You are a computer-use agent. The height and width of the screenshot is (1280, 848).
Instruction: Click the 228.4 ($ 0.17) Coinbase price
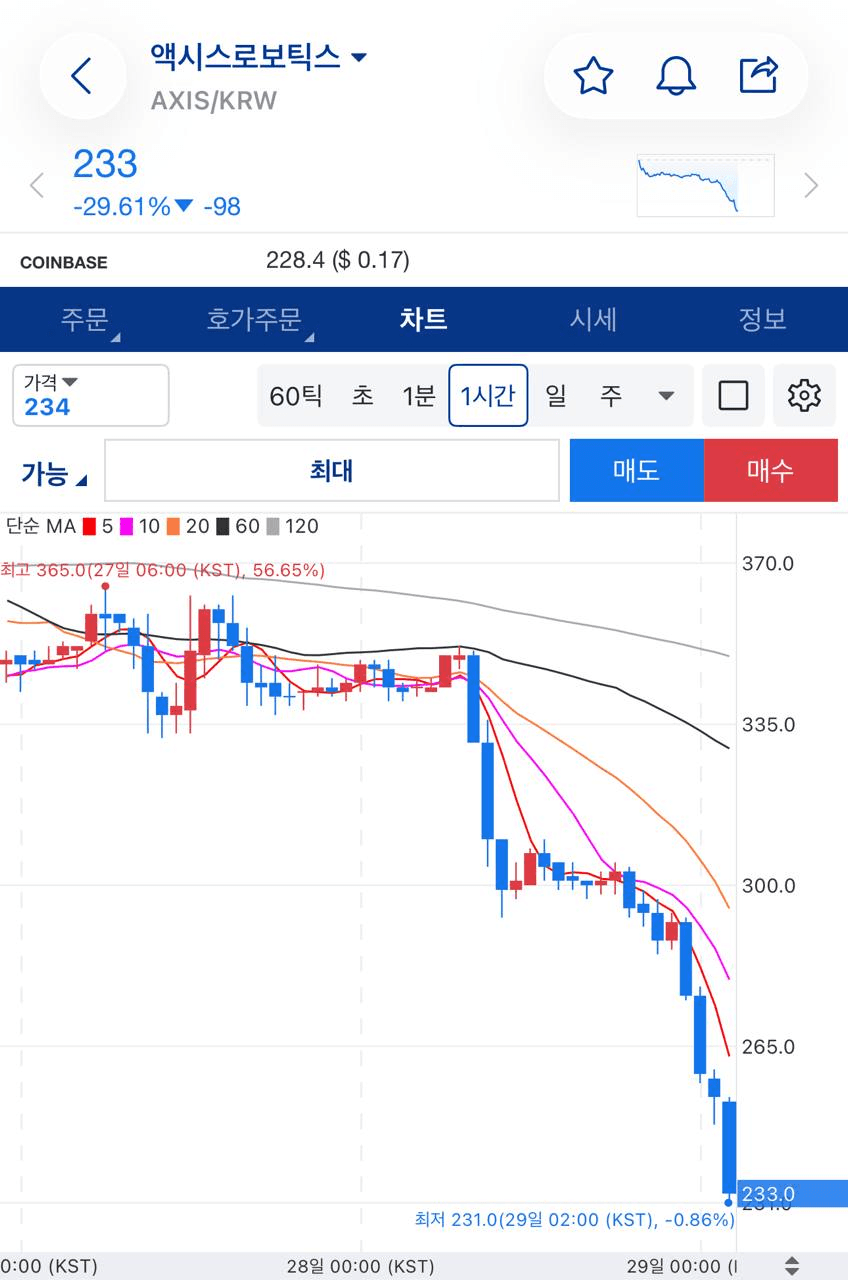(338, 261)
